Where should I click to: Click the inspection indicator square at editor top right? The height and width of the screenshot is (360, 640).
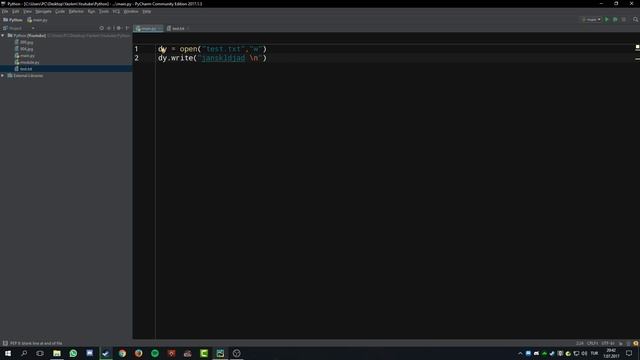click(x=637, y=47)
